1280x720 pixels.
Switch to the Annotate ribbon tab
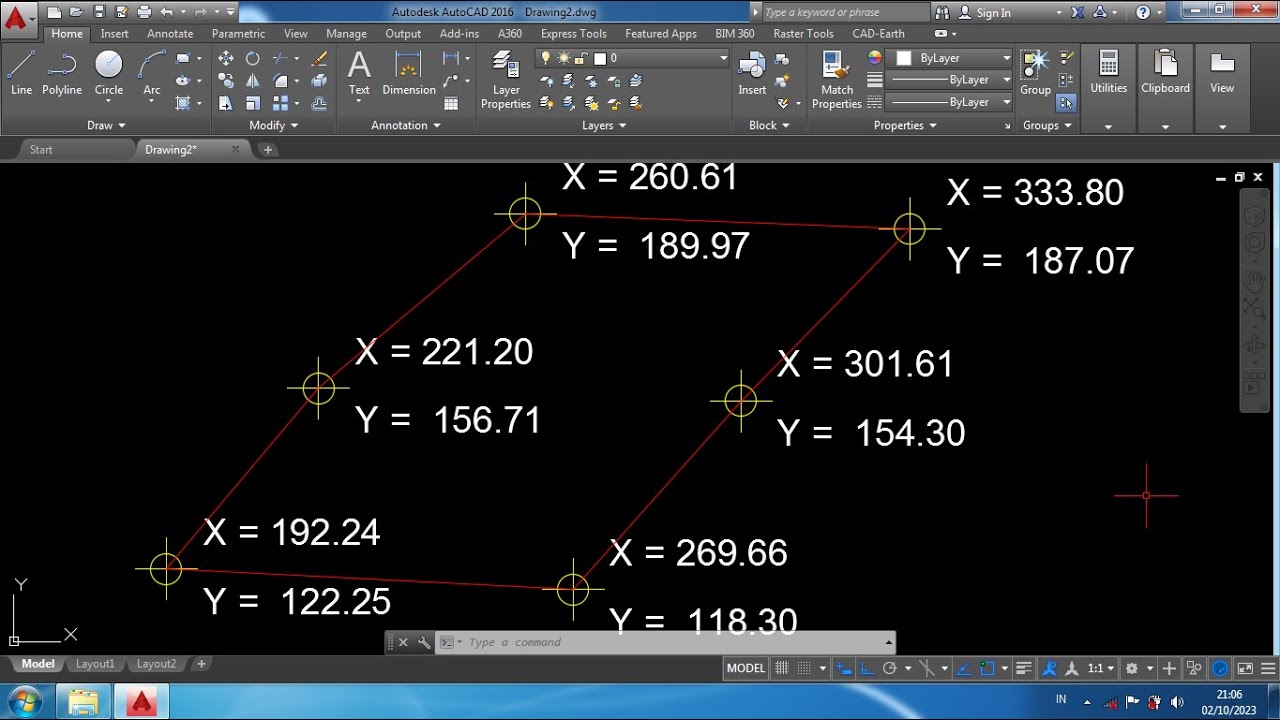[x=170, y=33]
